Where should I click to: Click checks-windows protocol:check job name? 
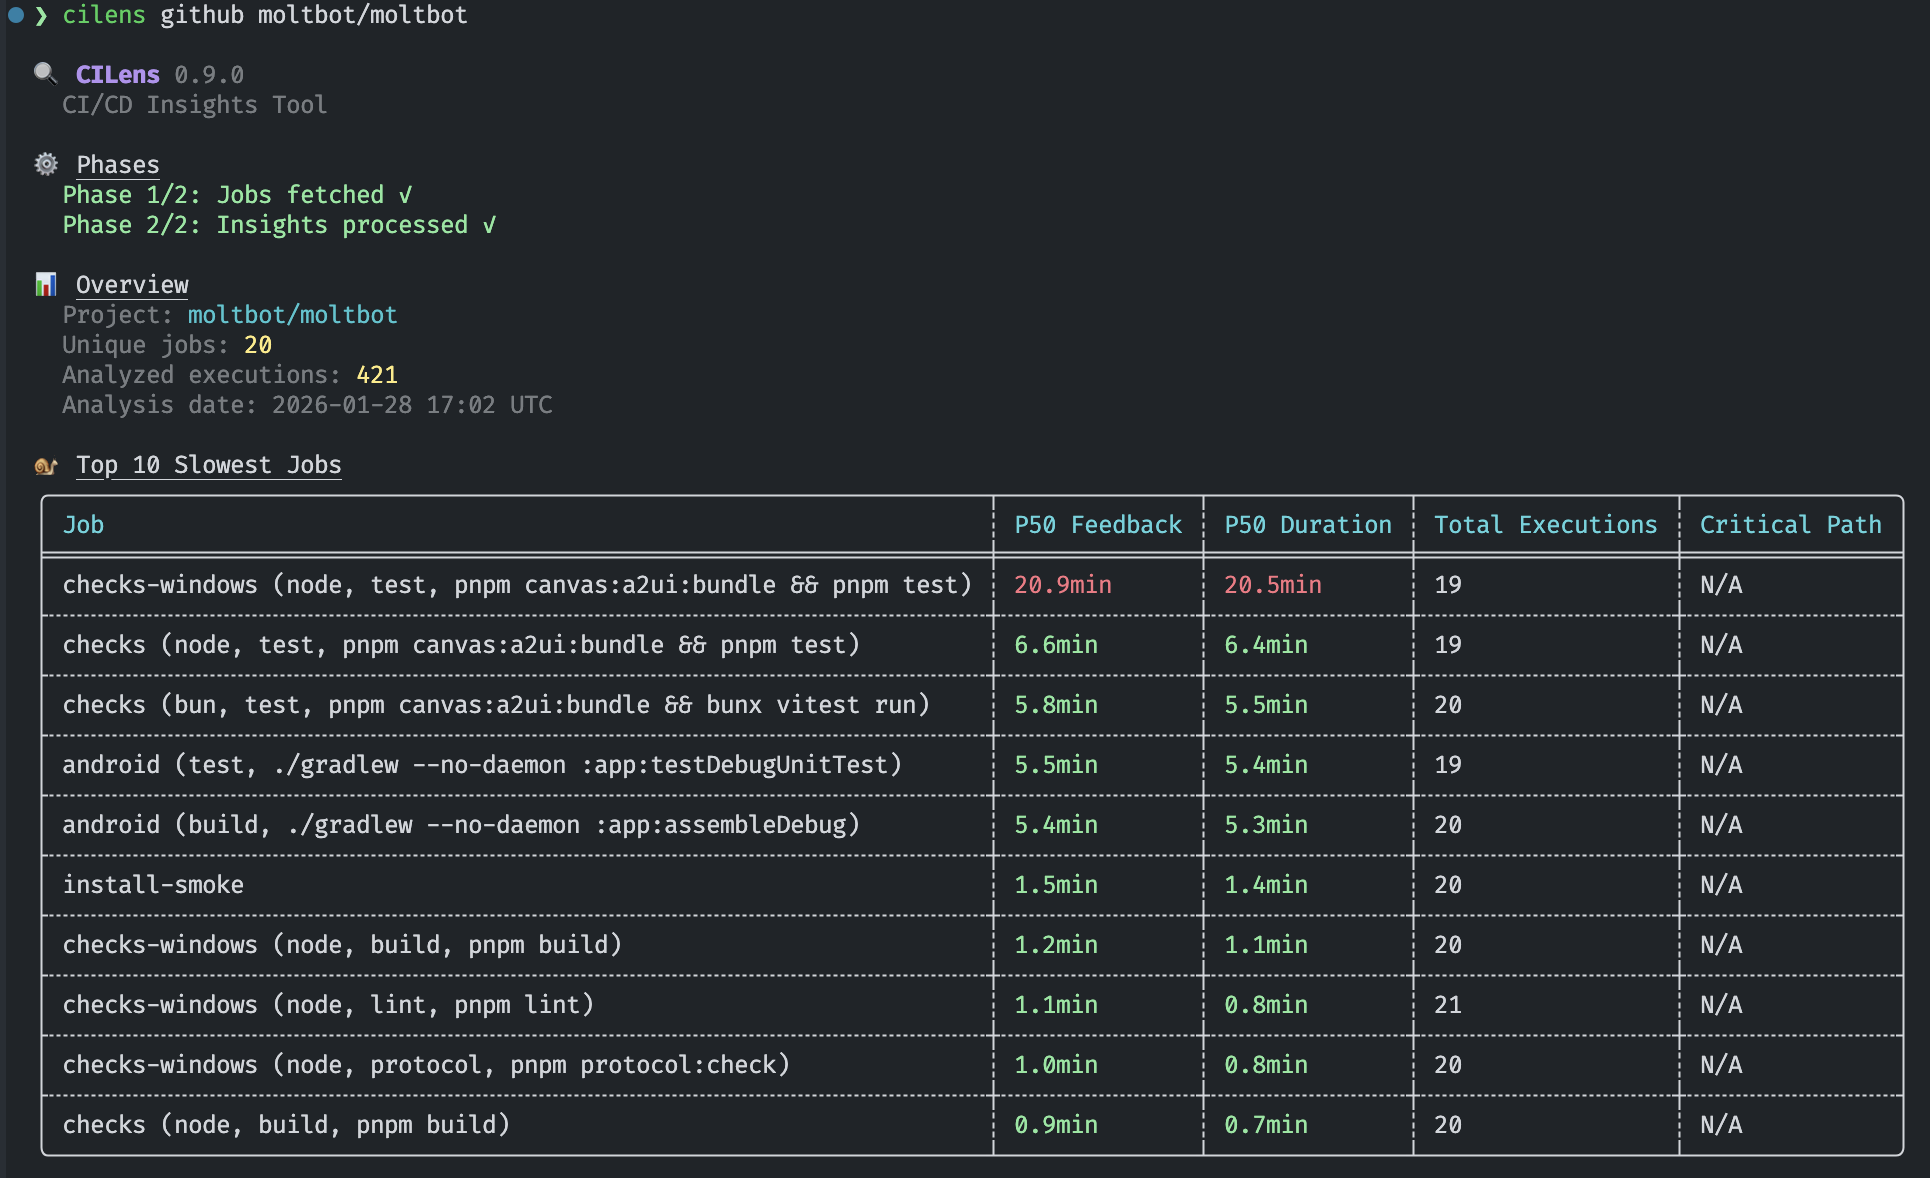tap(426, 1065)
